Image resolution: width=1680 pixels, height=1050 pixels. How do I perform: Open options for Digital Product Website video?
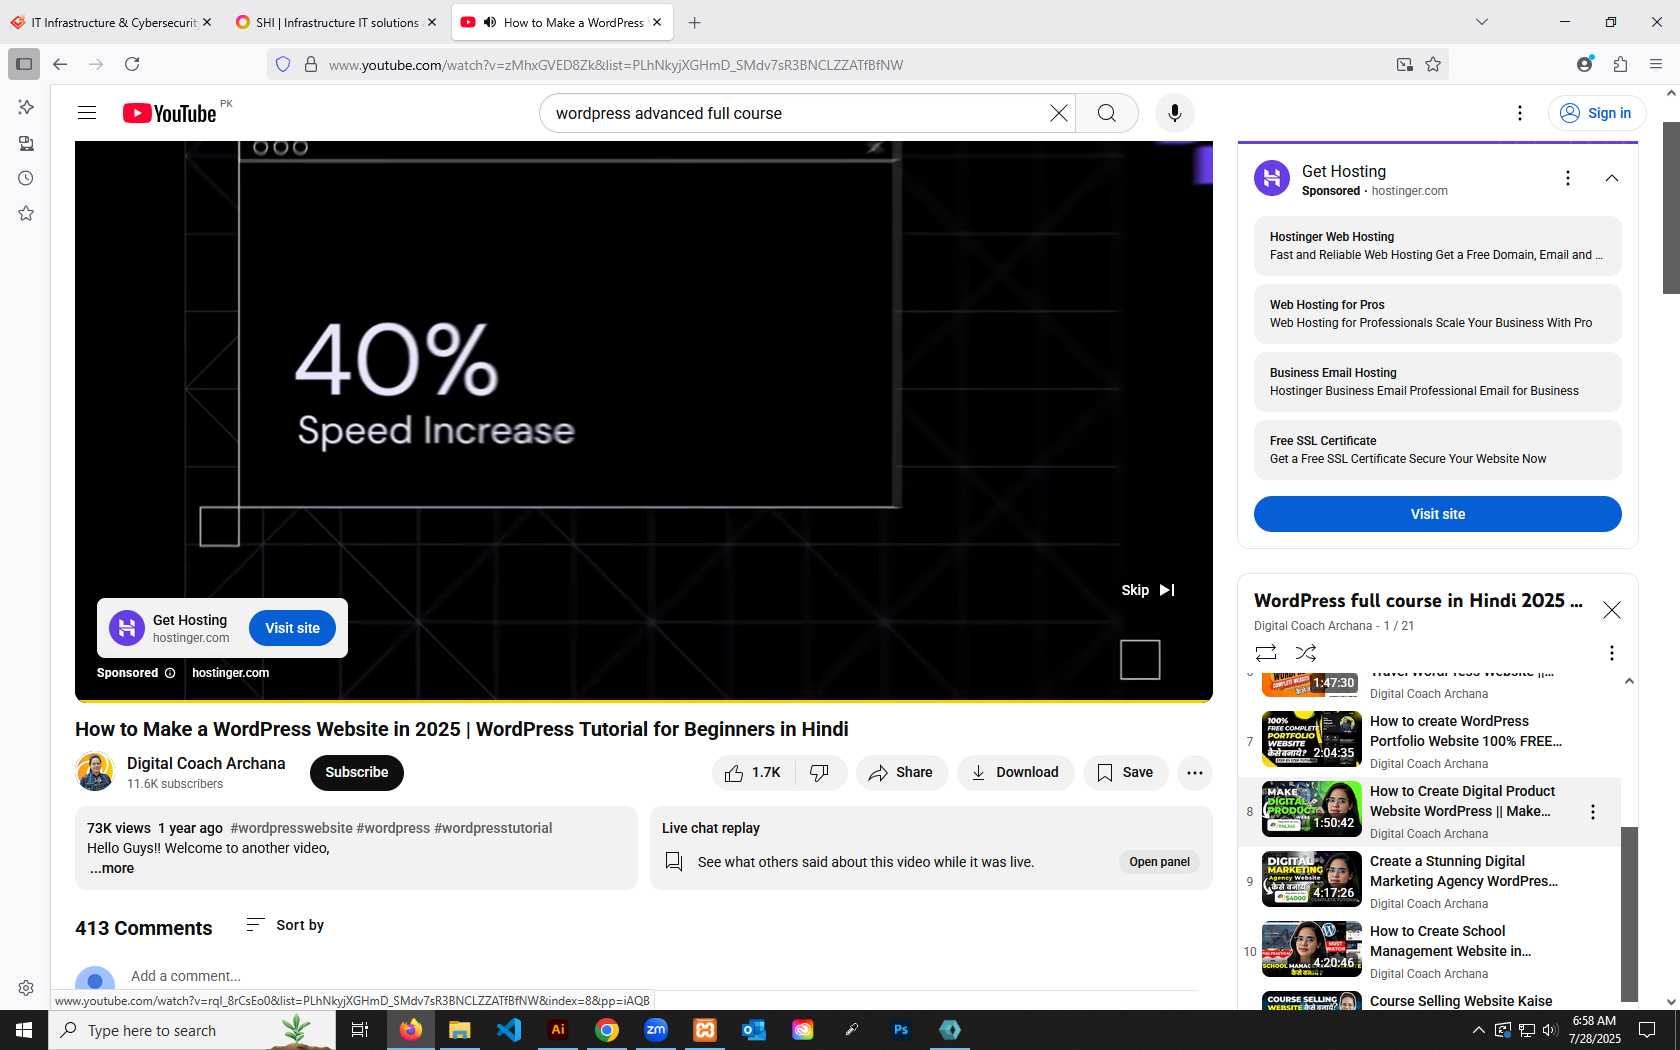1593,812
